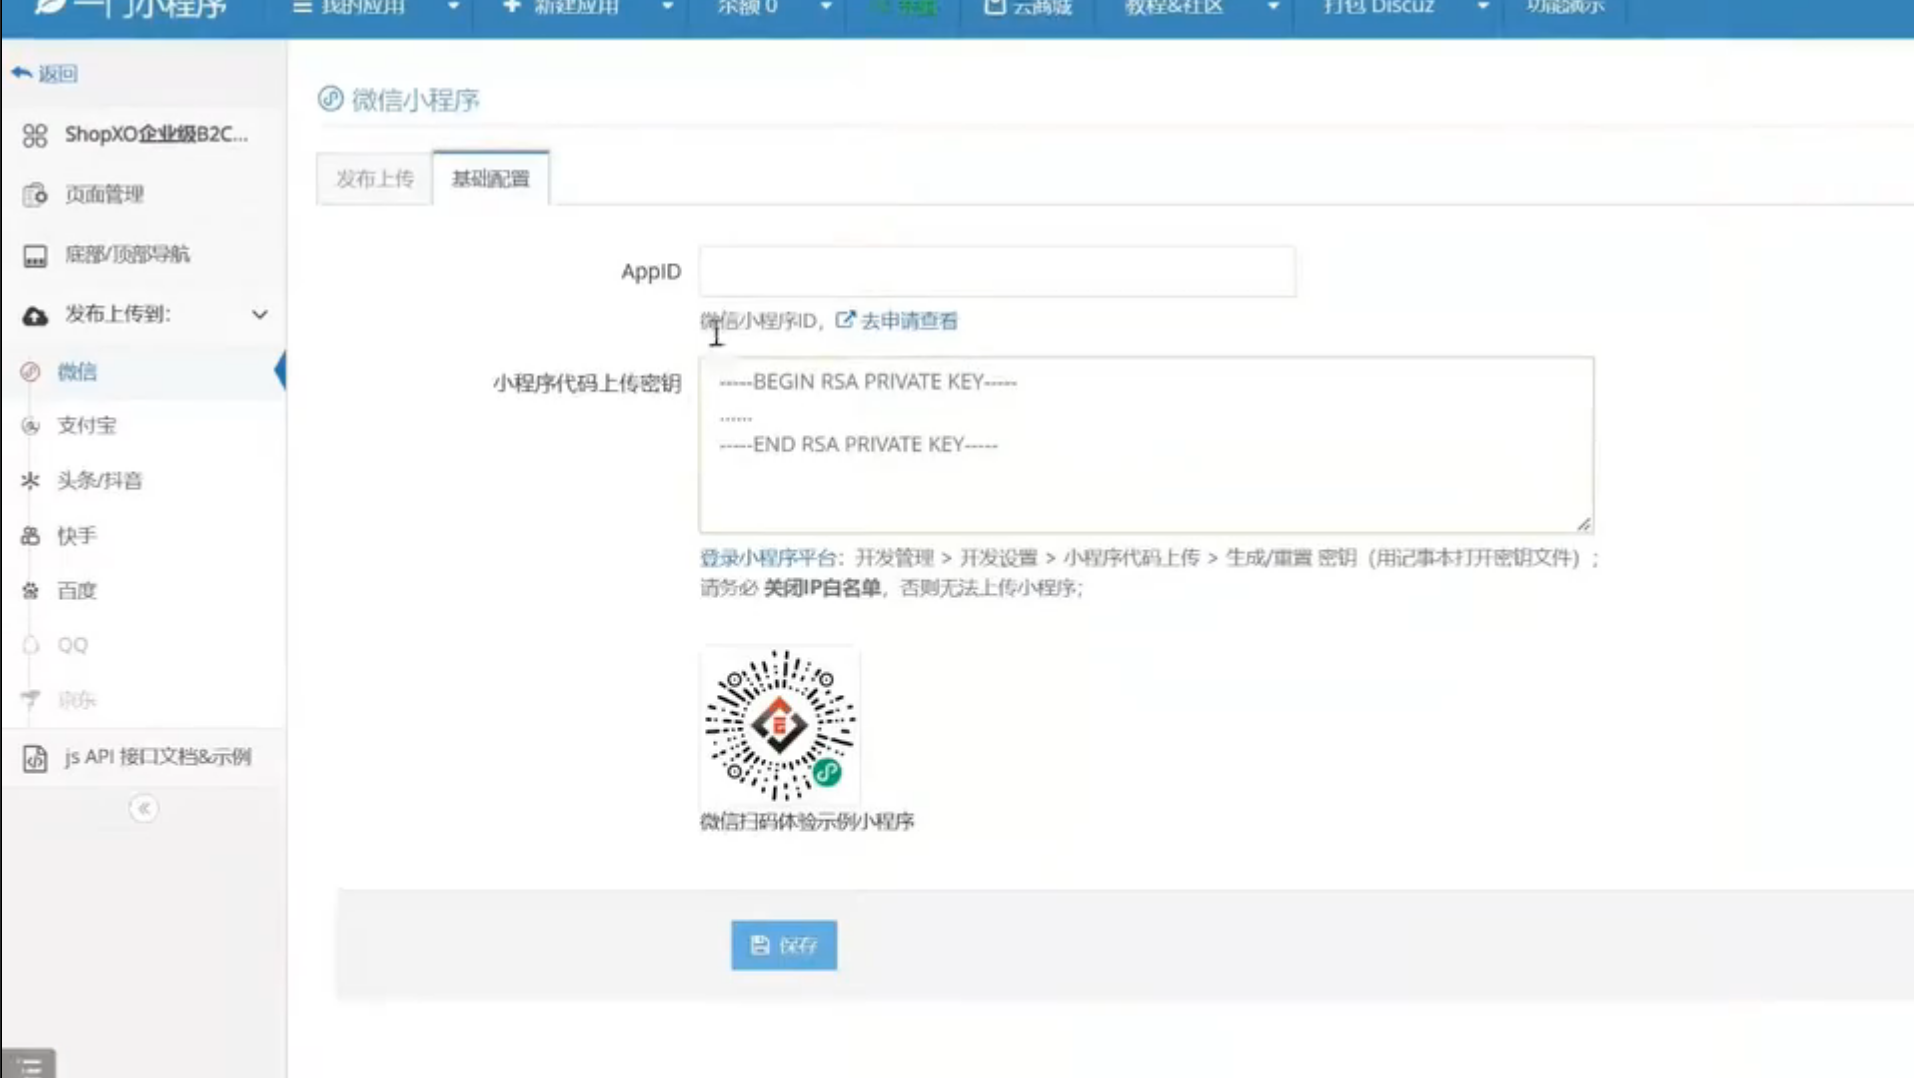Select the 快手 platform icon
Screen dimensions: 1914x1078
click(30, 536)
